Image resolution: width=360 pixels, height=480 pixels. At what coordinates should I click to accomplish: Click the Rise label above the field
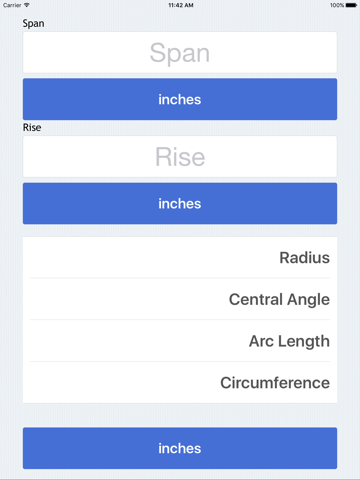(x=32, y=127)
